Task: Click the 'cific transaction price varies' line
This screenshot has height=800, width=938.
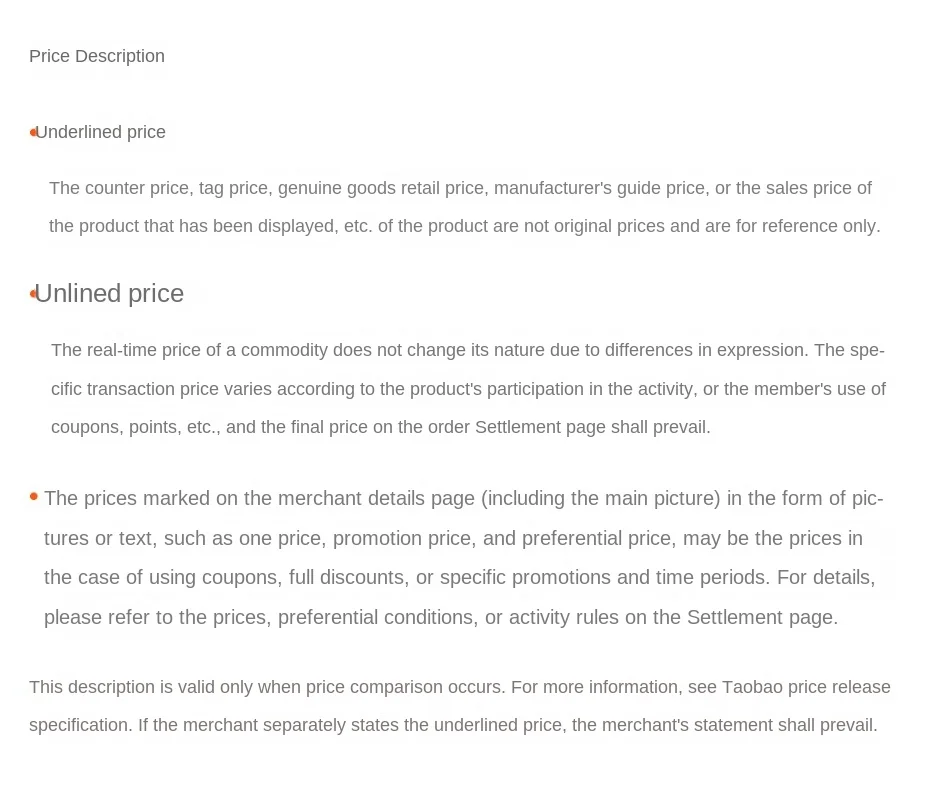Action: 468,389
